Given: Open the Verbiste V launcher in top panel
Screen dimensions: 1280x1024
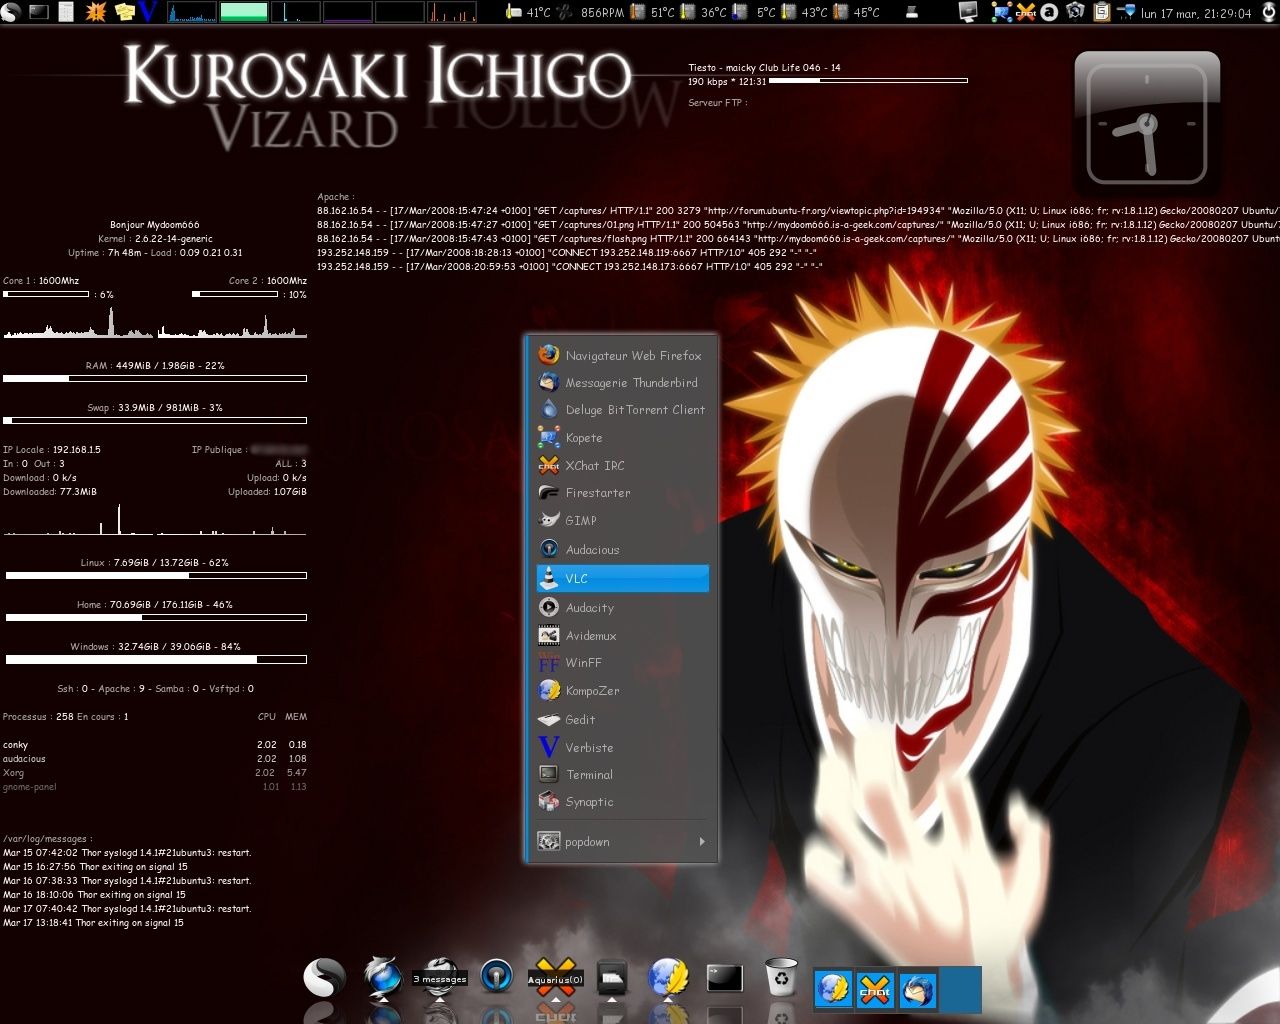Looking at the screenshot, I should (149, 12).
